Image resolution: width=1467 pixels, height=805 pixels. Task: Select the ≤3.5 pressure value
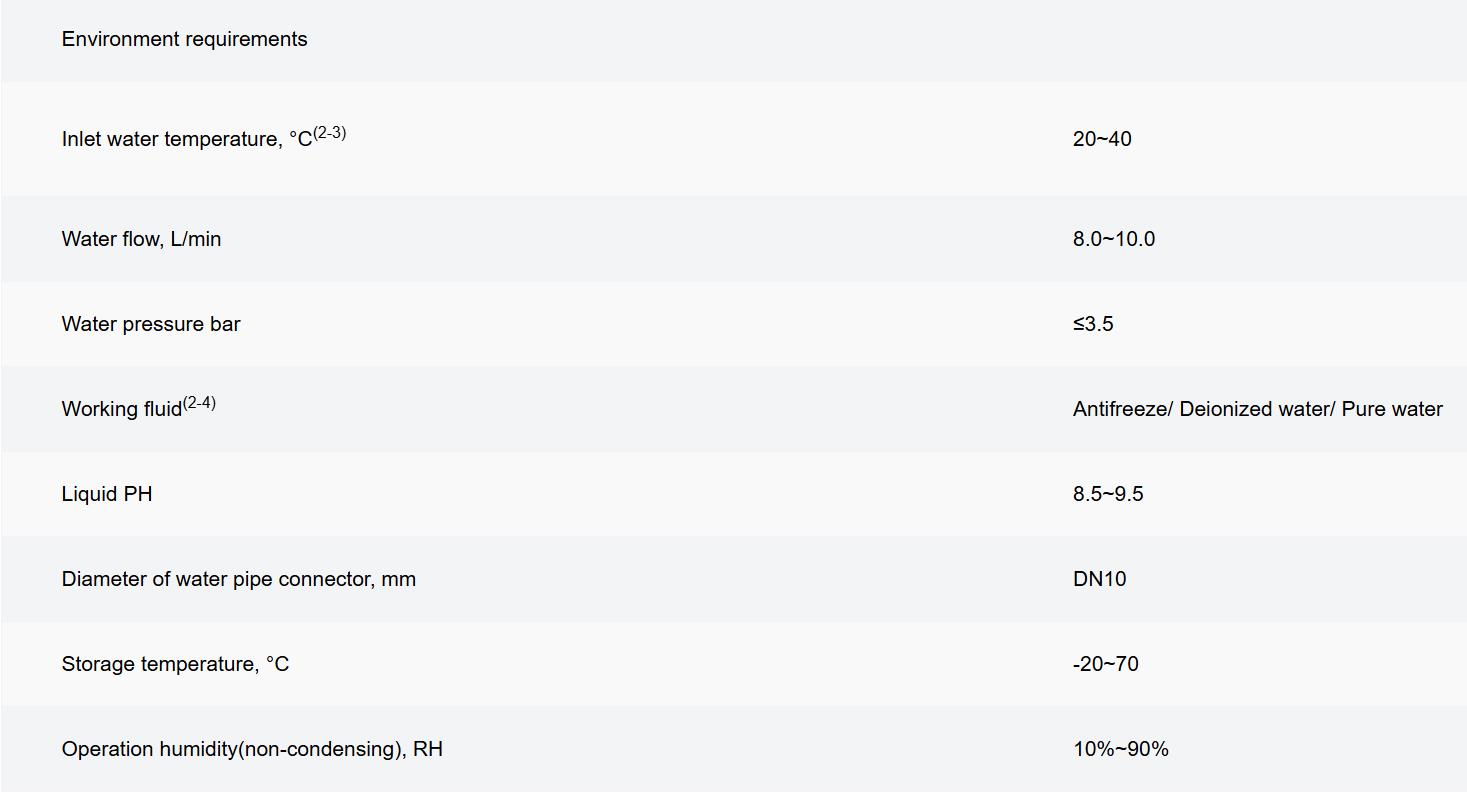(1093, 324)
